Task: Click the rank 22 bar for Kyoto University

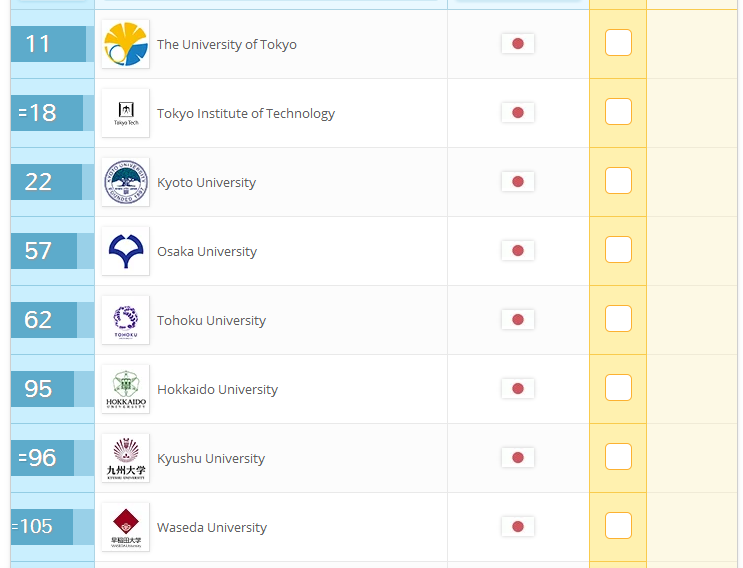Action: [46, 182]
